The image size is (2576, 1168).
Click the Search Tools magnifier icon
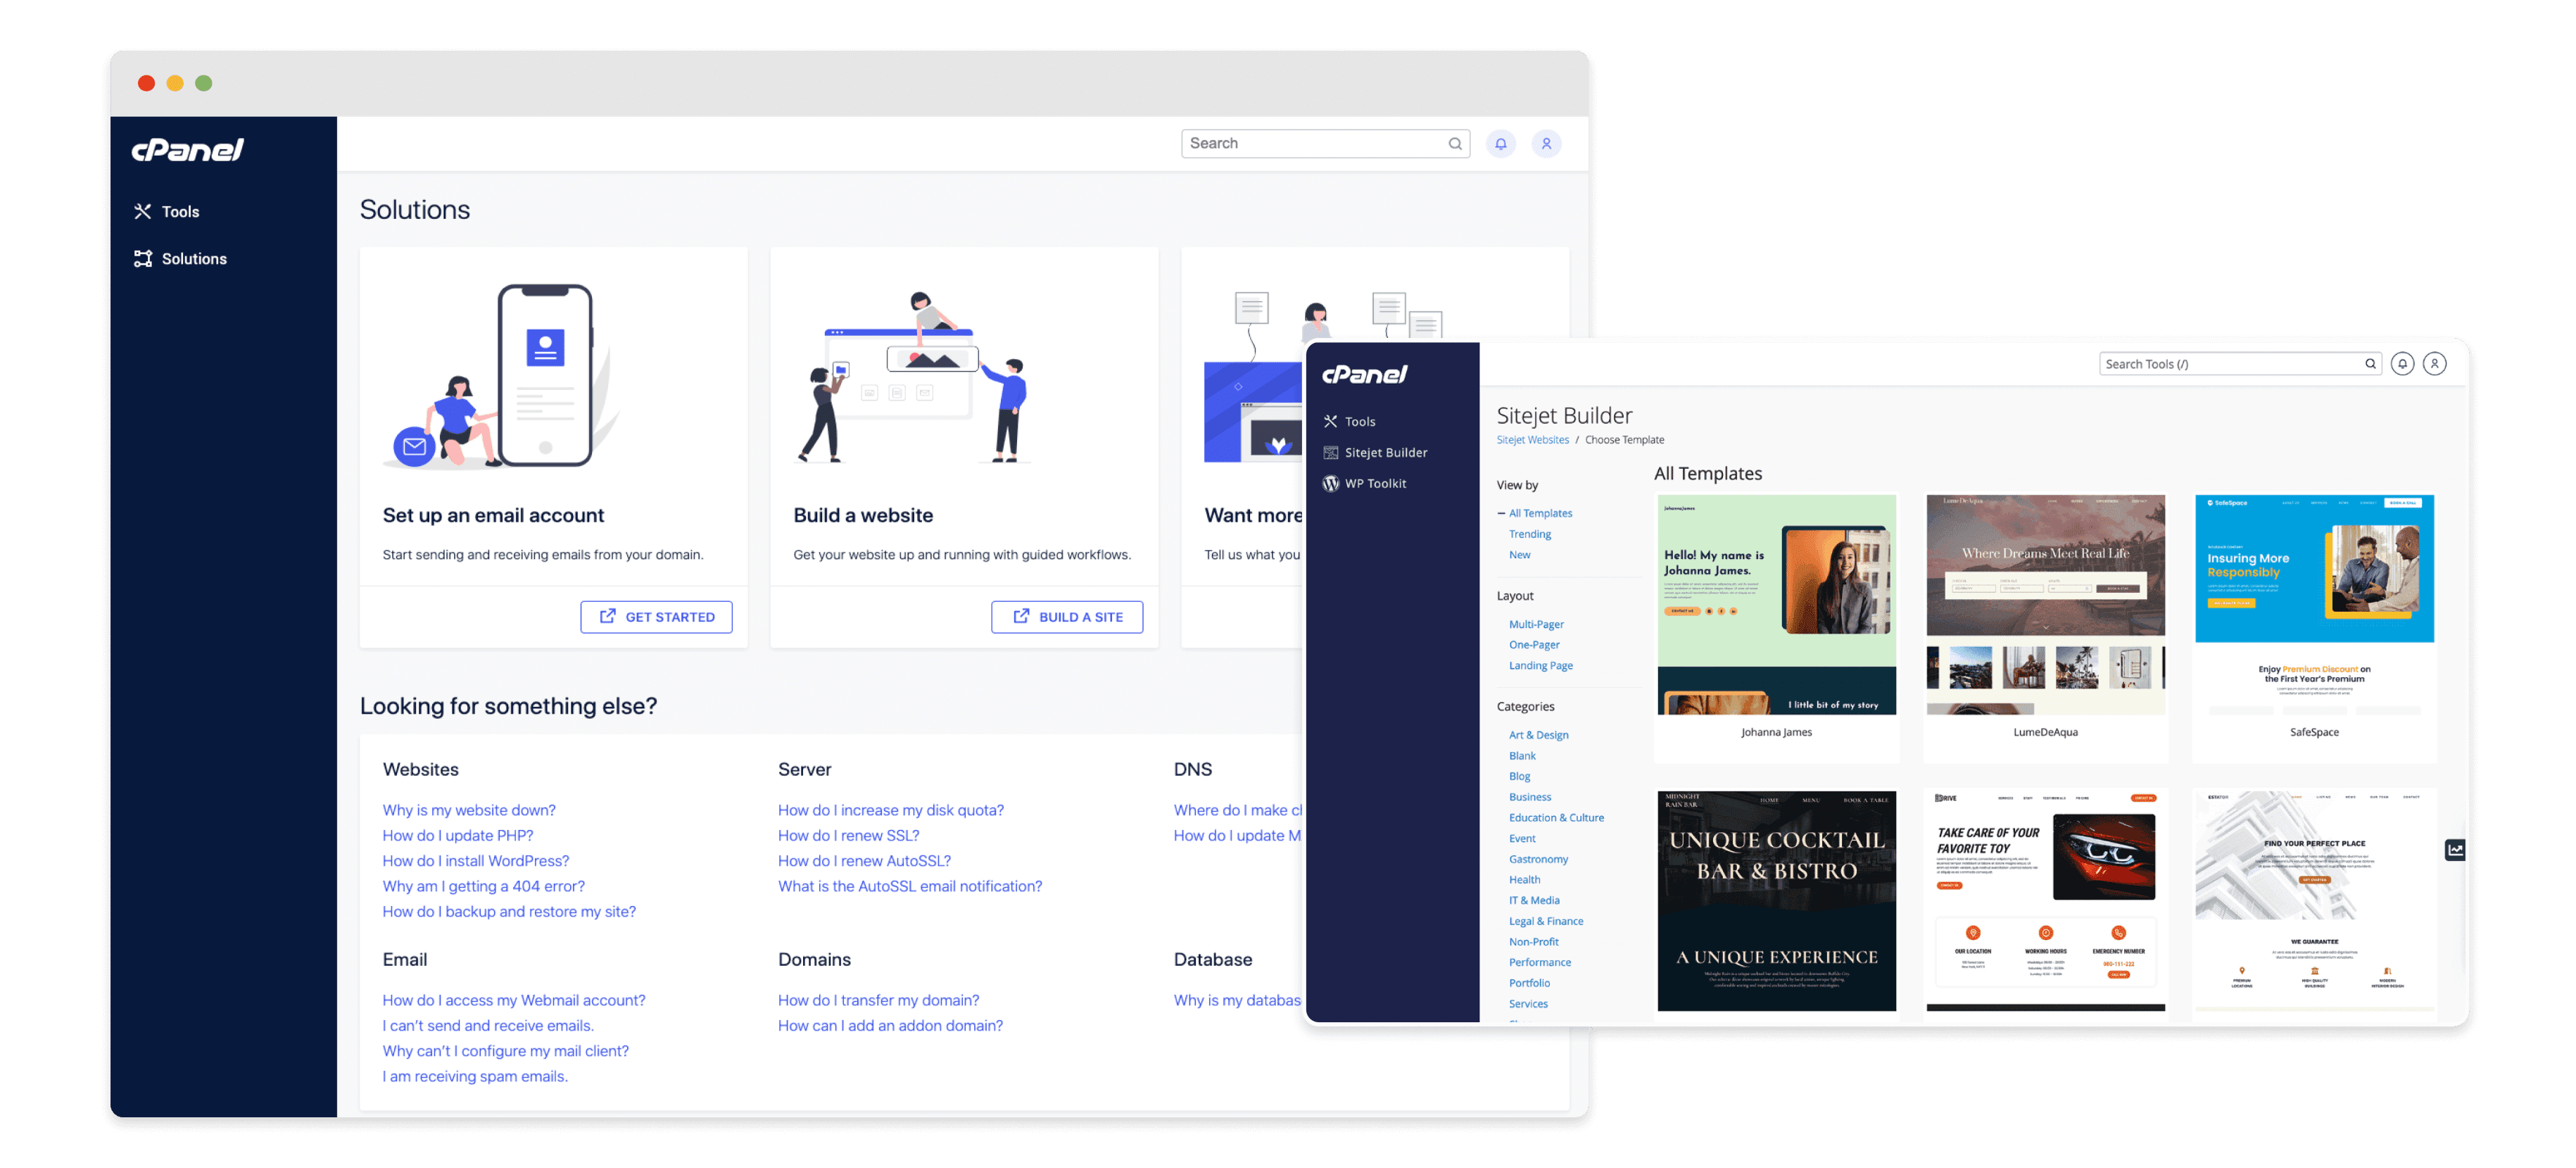click(2370, 364)
